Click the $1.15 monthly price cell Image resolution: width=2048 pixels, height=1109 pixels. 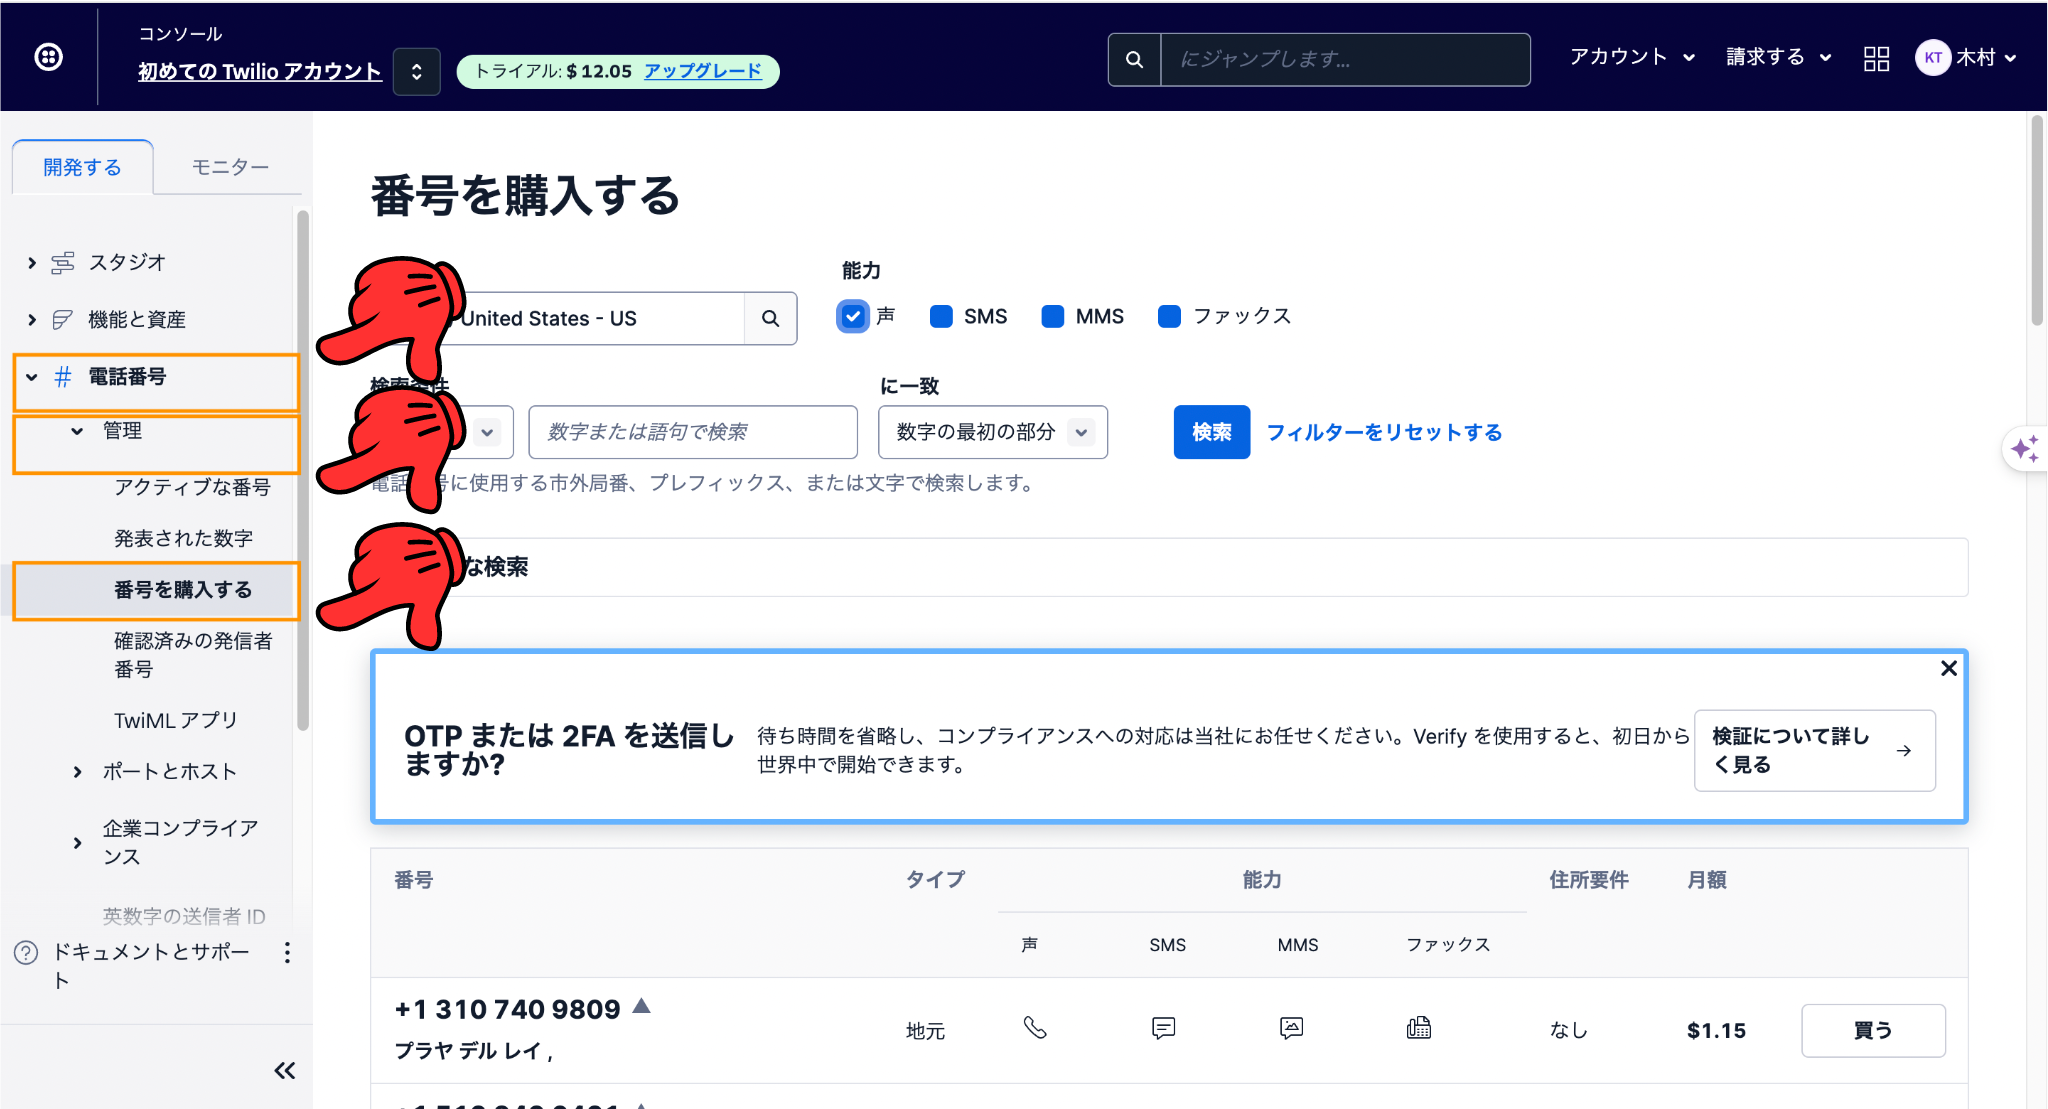[x=1716, y=1030]
